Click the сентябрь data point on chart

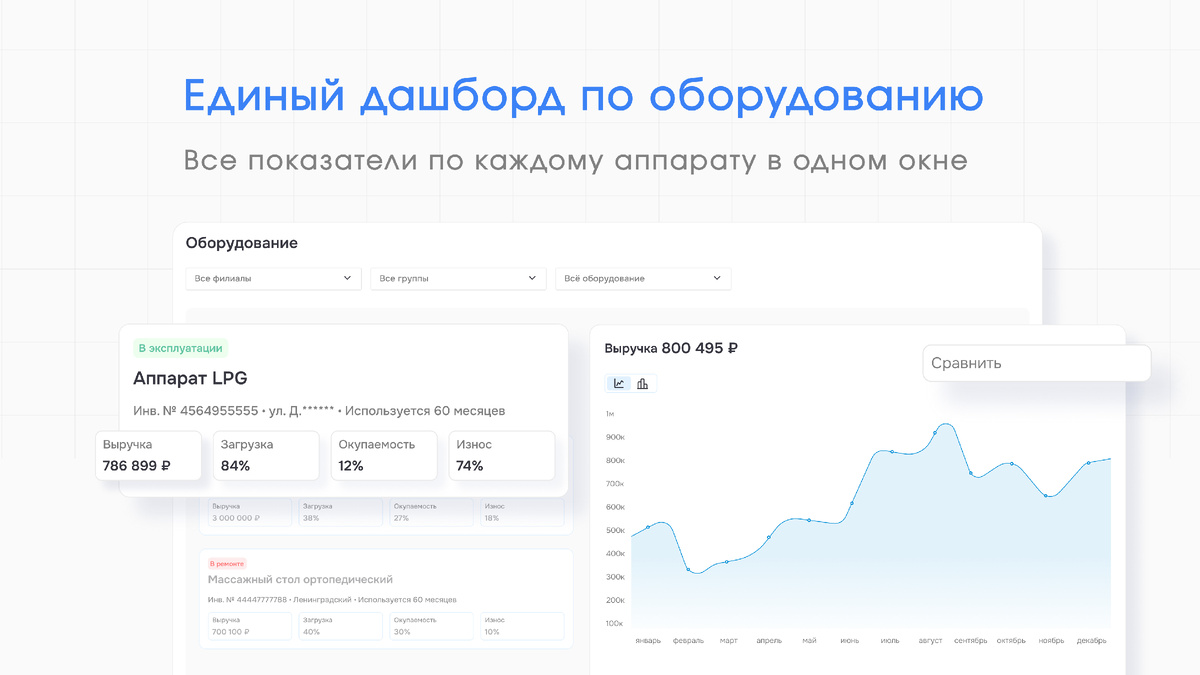pos(971,473)
